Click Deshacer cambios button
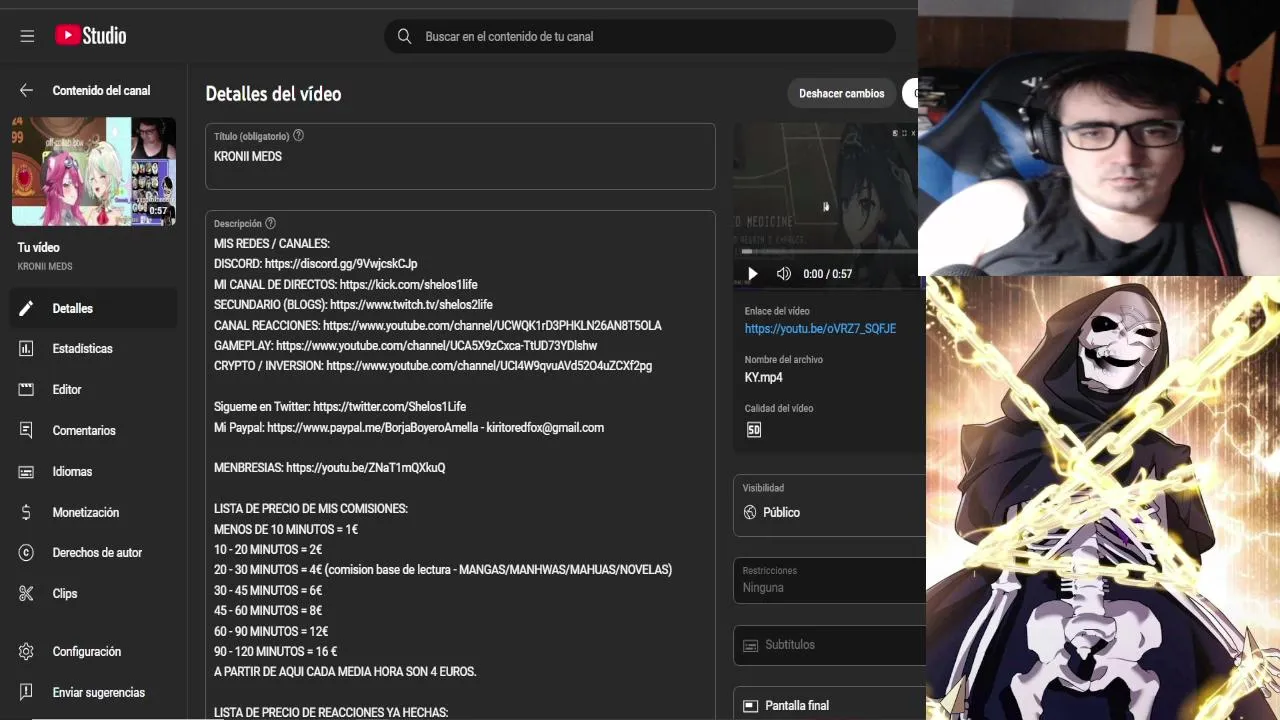The height and width of the screenshot is (720, 1280). 842,93
